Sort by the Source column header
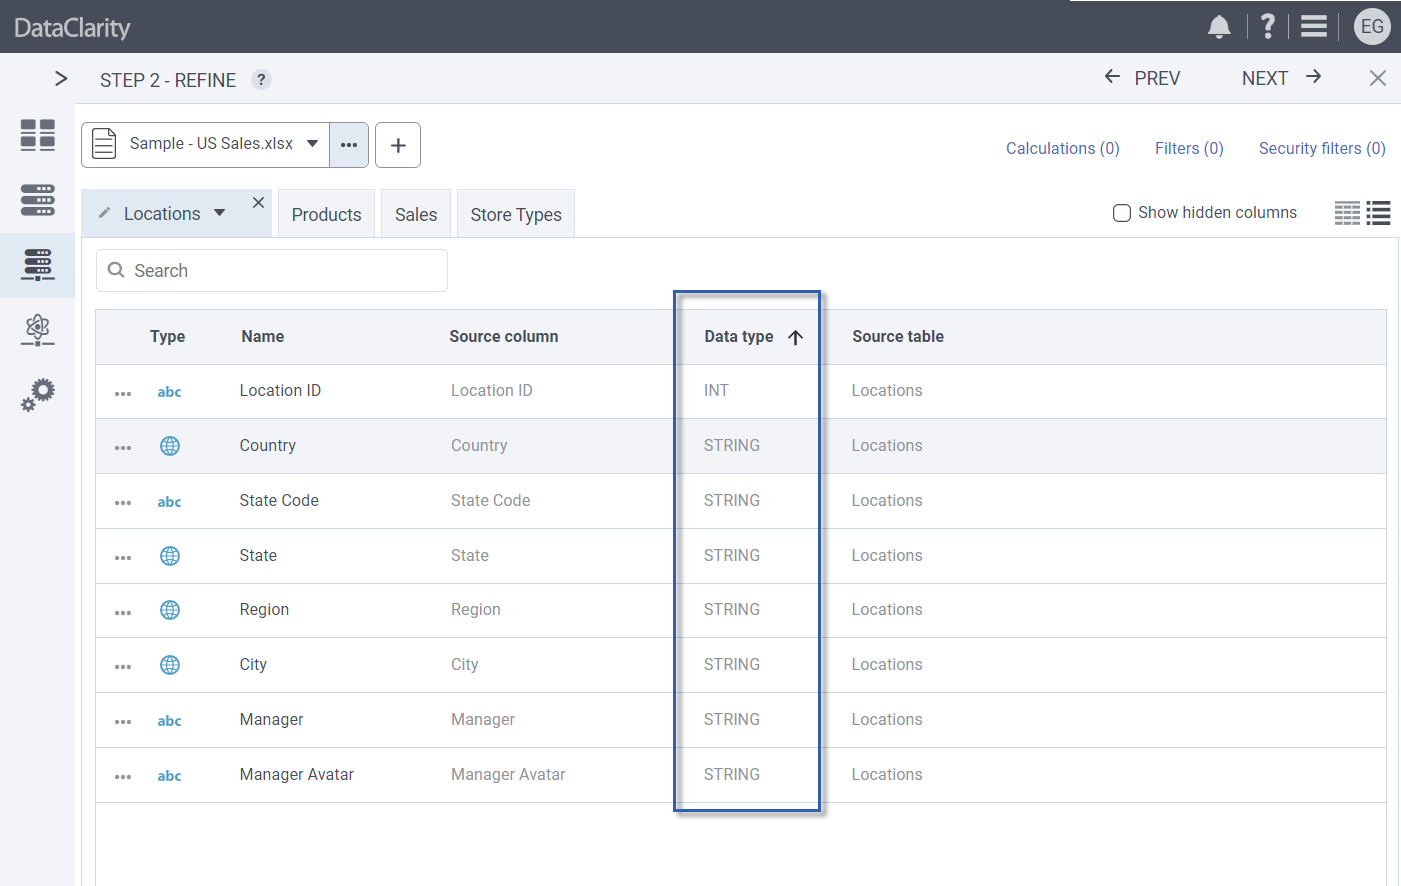Image resolution: width=1401 pixels, height=886 pixels. click(504, 337)
